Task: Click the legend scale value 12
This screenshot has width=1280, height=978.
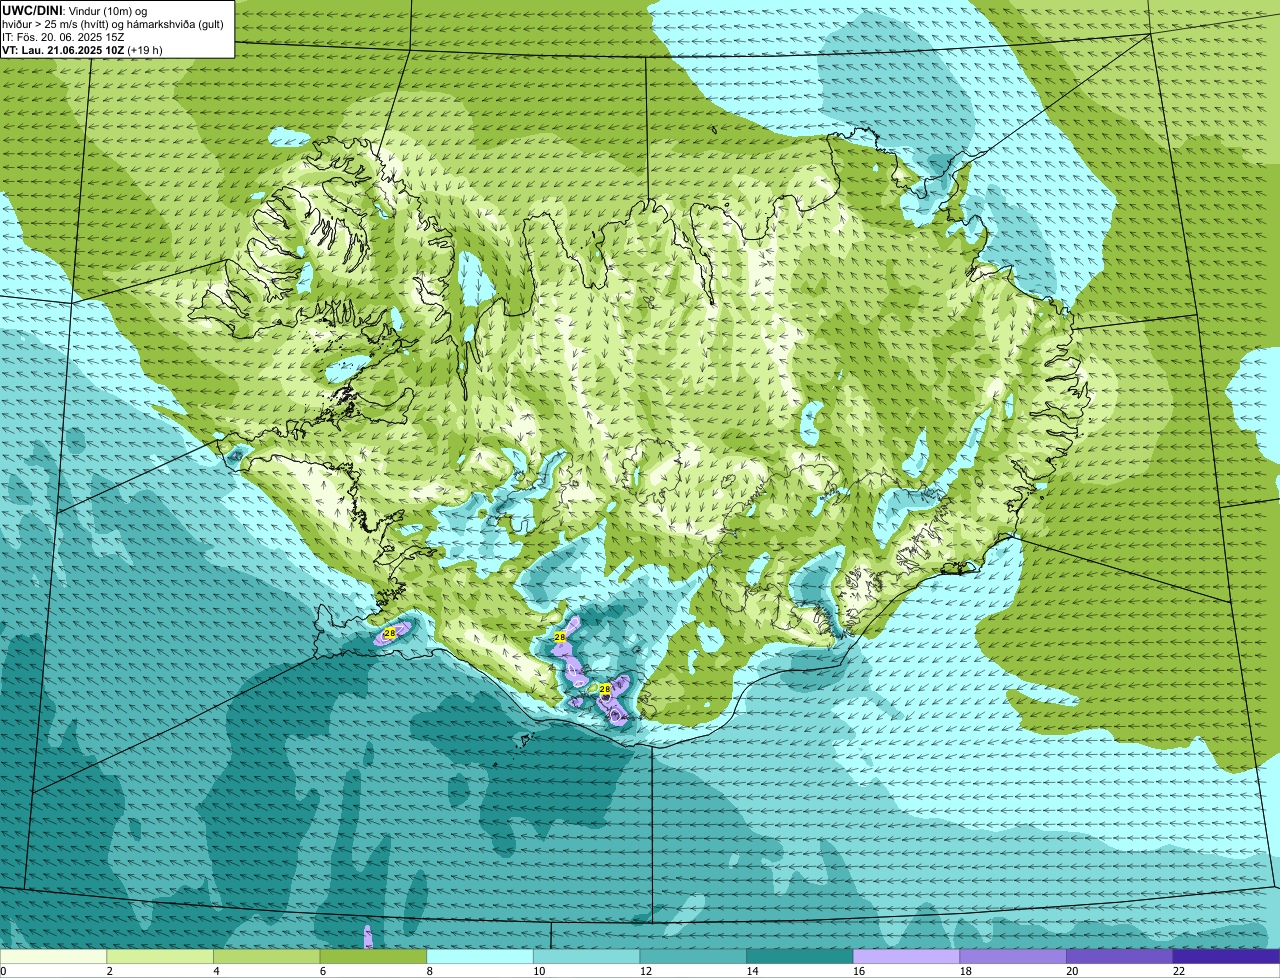Action: click(645, 971)
